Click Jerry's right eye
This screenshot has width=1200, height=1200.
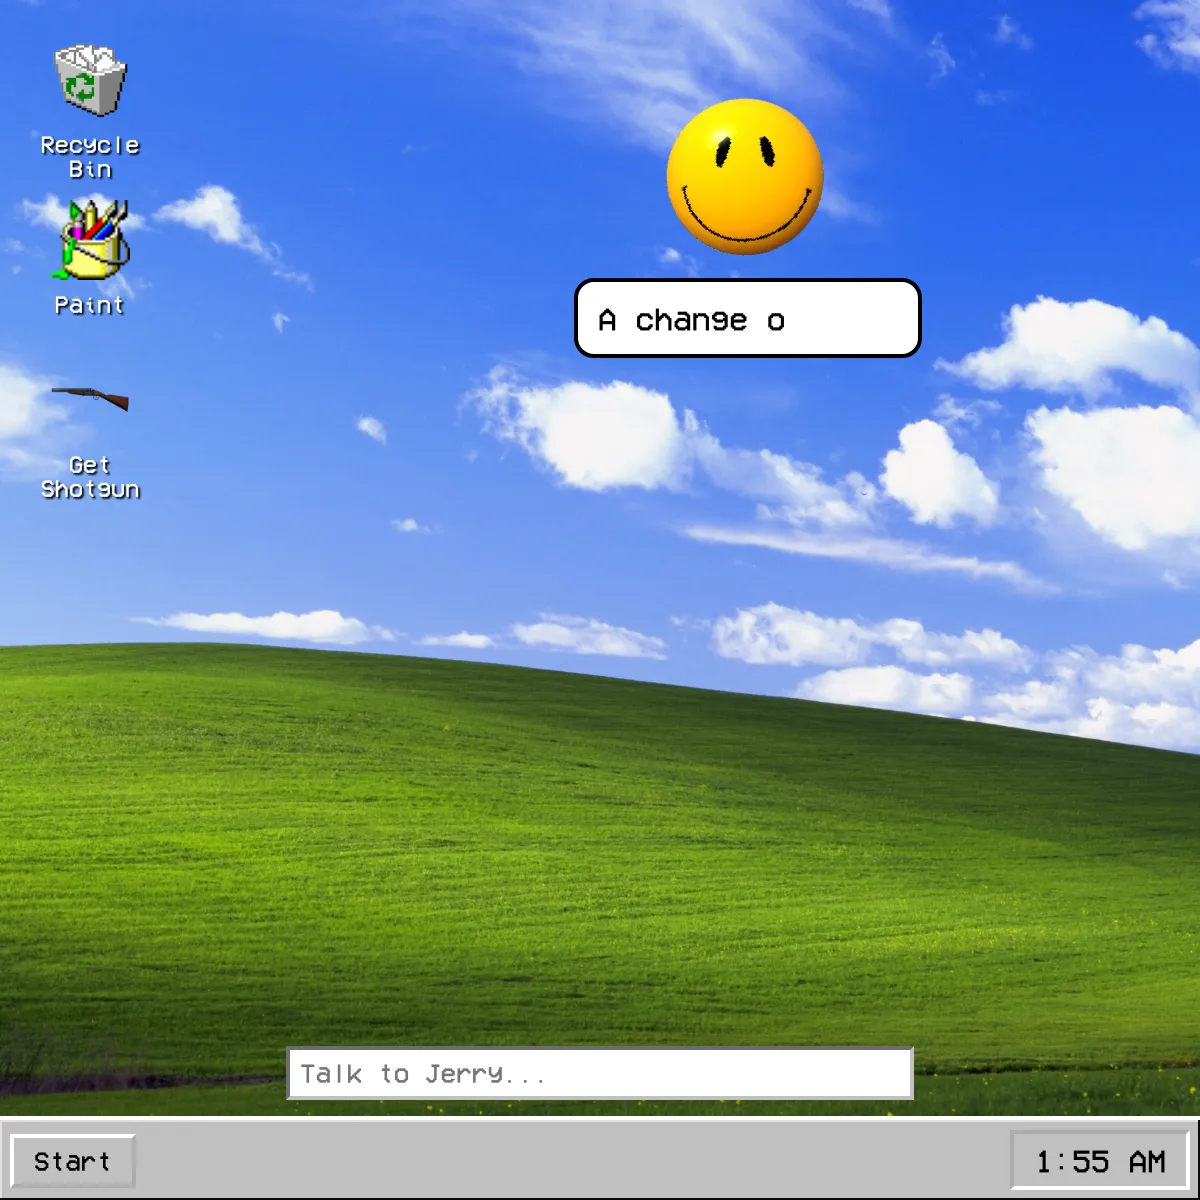point(767,151)
